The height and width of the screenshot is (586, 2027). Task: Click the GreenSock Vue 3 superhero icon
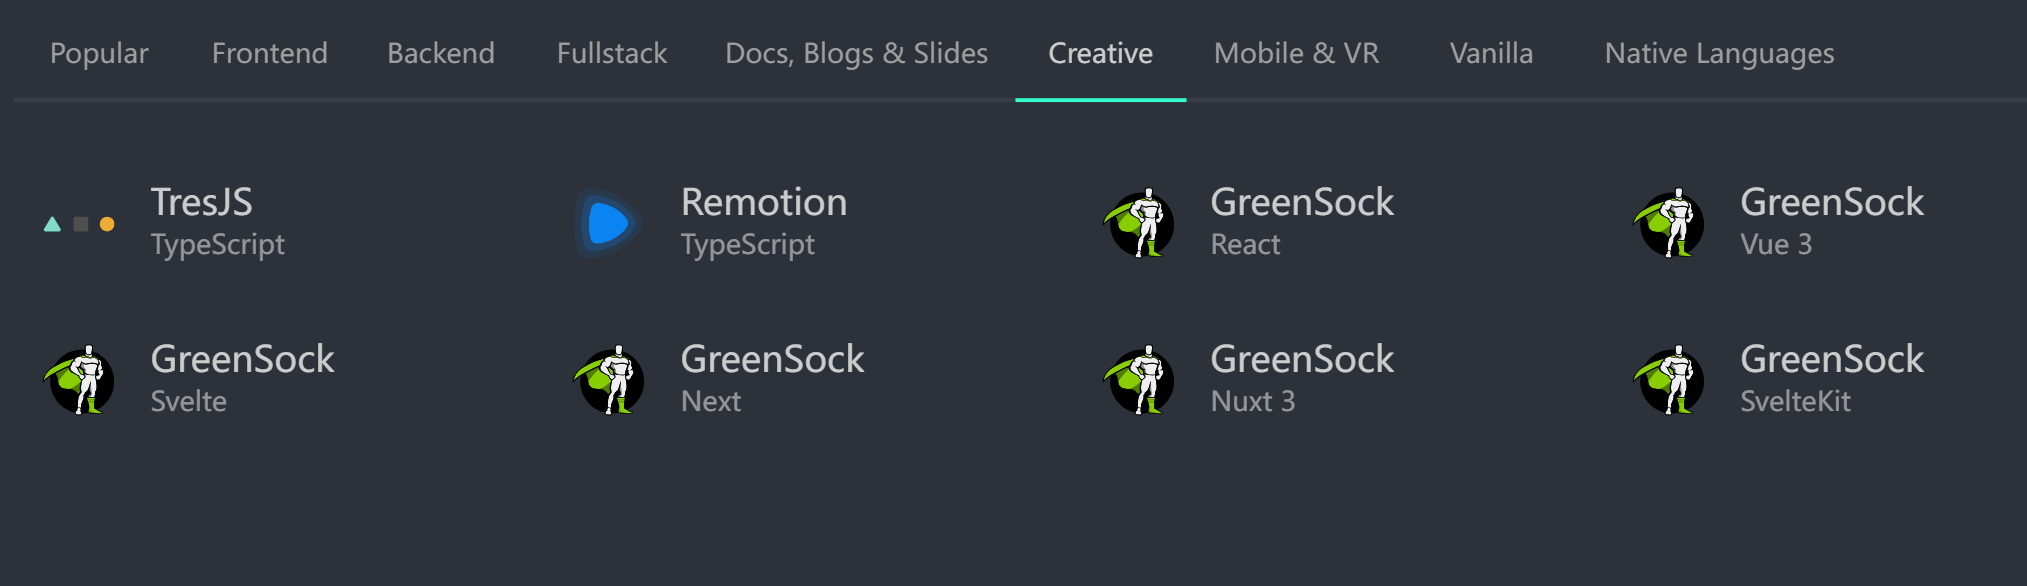tap(1669, 224)
